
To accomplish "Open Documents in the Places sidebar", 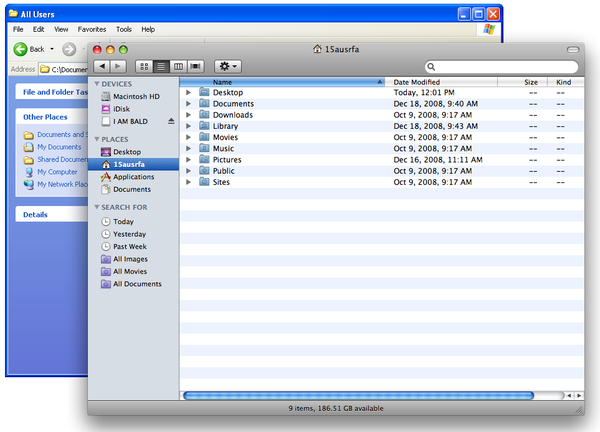I will [133, 189].
